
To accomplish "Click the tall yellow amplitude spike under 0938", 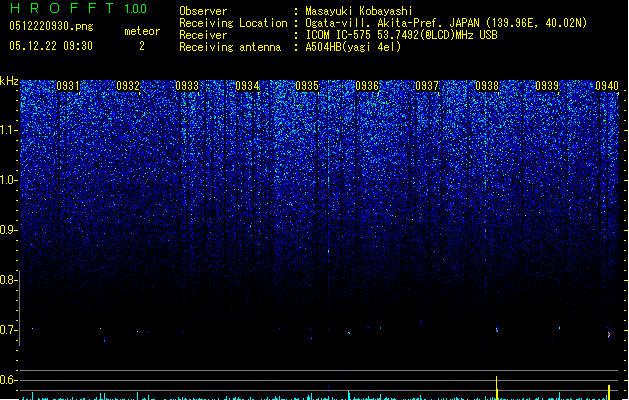I will [497, 388].
